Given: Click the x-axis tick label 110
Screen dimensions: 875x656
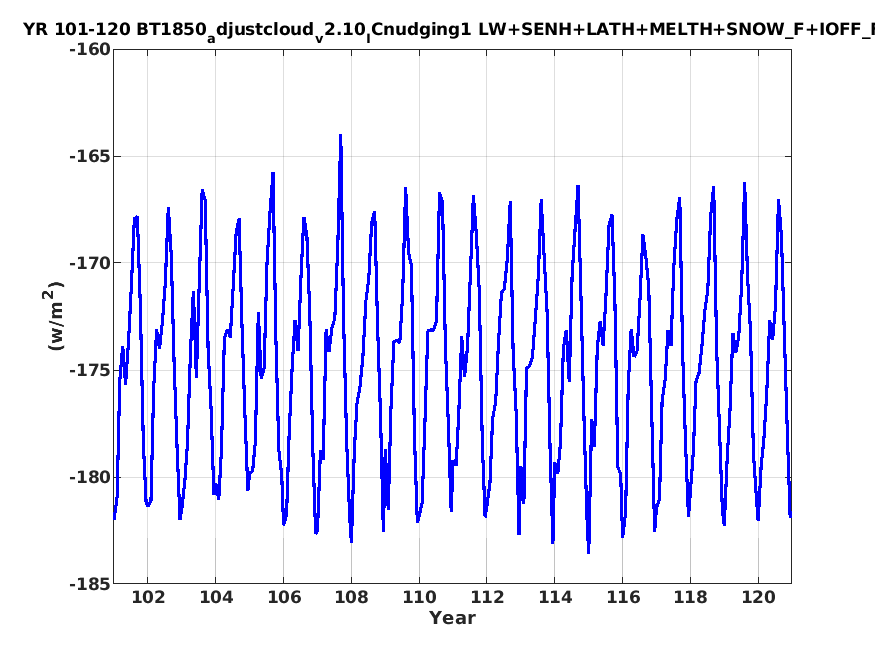Looking at the screenshot, I should 419,597.
